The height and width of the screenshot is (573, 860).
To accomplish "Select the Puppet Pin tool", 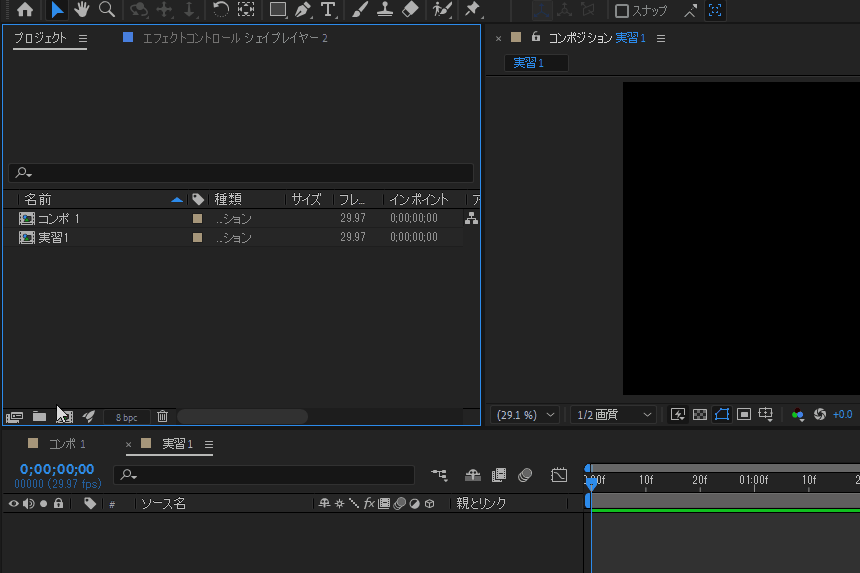I will [472, 9].
